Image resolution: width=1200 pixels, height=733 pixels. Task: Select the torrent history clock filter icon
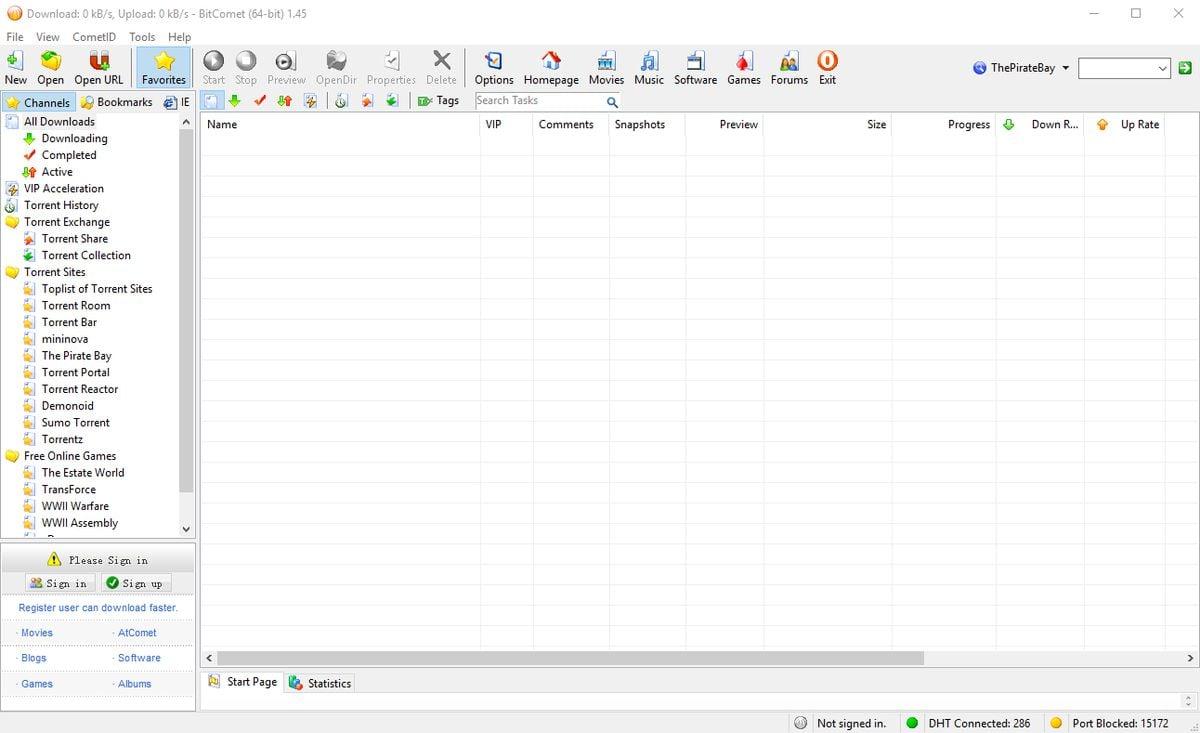(x=341, y=101)
